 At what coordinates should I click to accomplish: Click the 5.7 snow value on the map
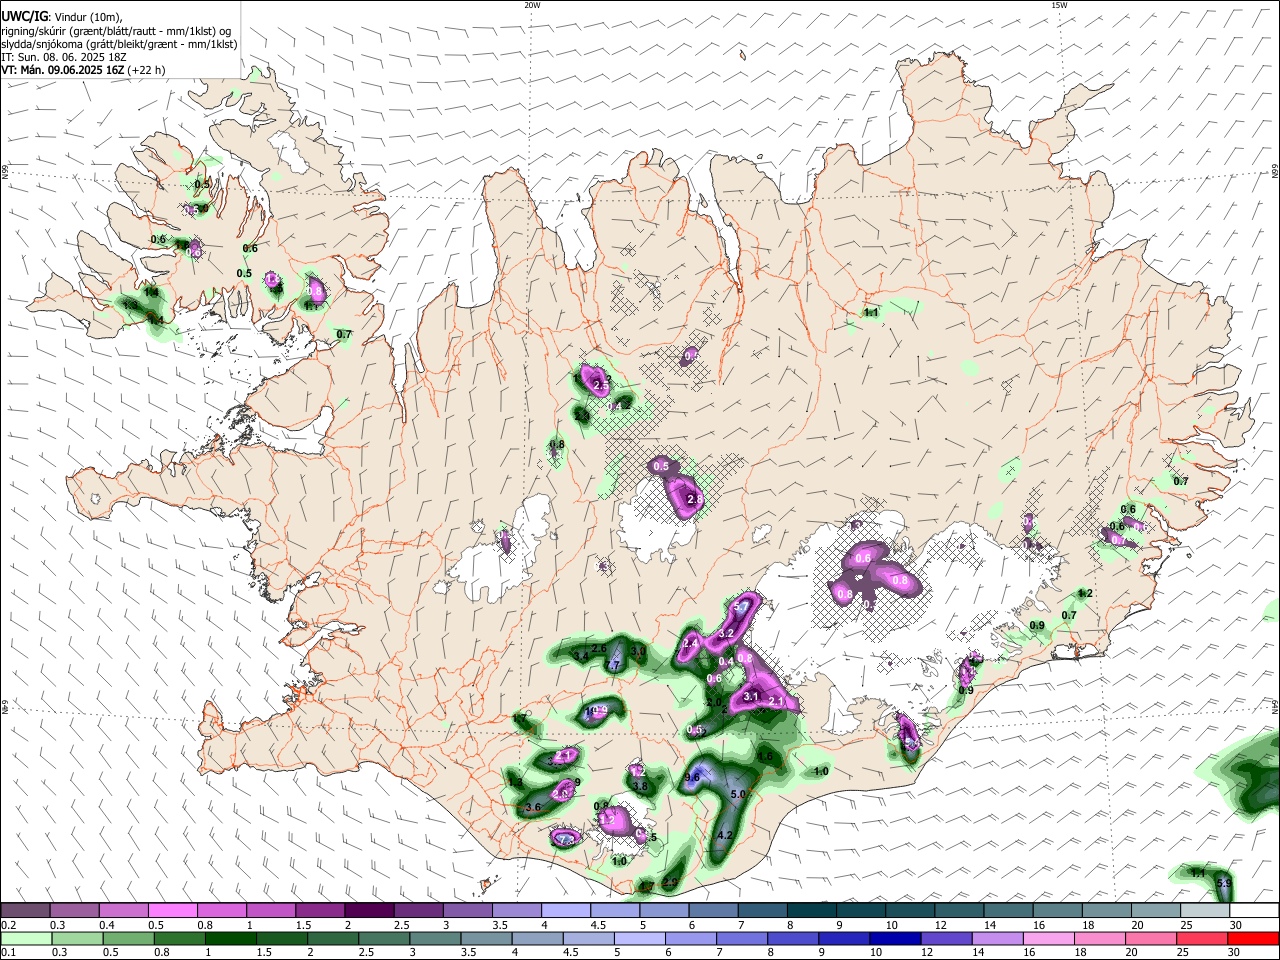point(741,607)
